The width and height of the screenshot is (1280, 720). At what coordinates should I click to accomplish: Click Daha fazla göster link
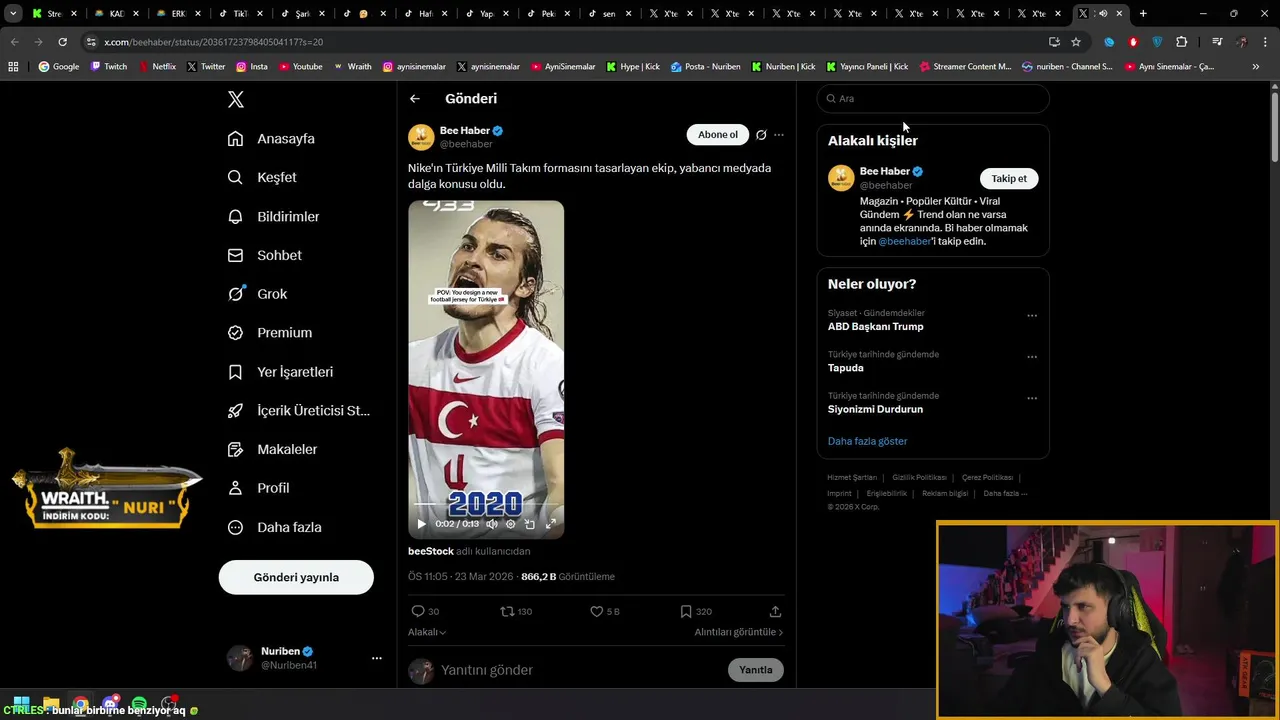[867, 441]
